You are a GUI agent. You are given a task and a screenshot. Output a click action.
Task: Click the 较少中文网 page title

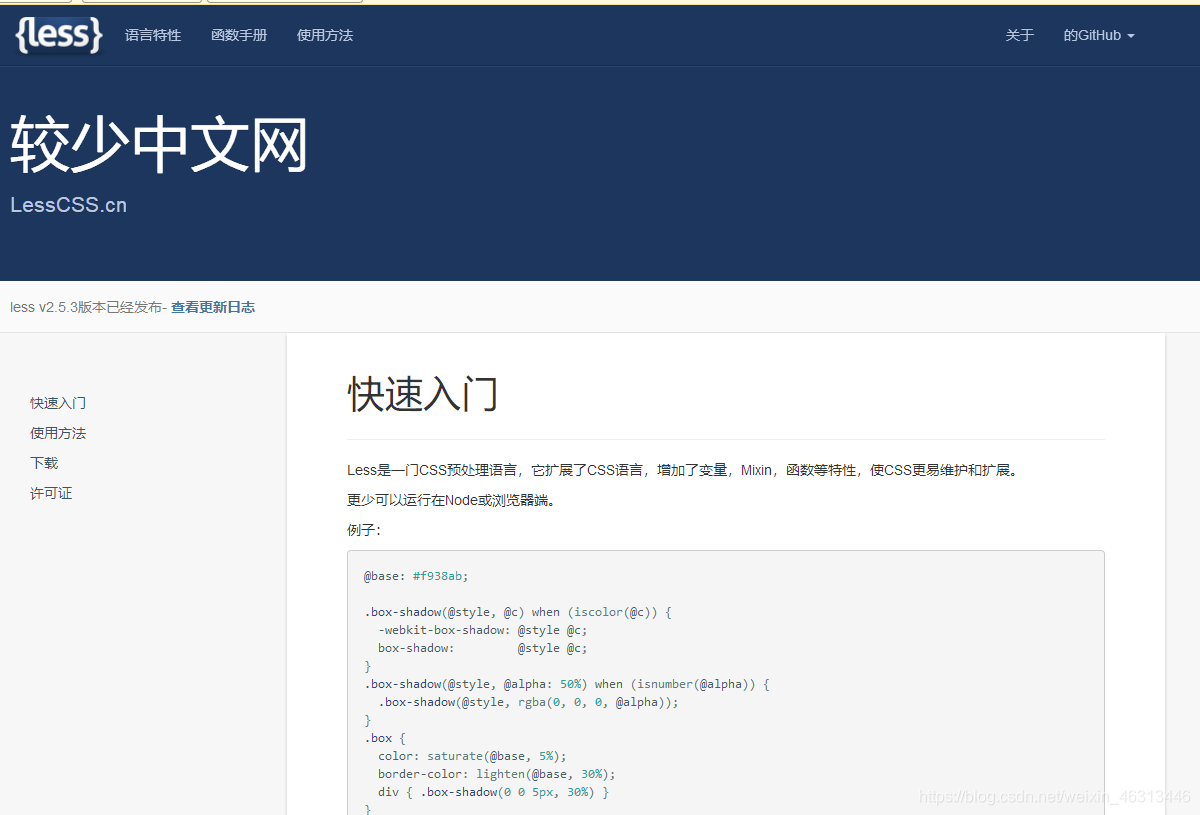pyautogui.click(x=159, y=145)
